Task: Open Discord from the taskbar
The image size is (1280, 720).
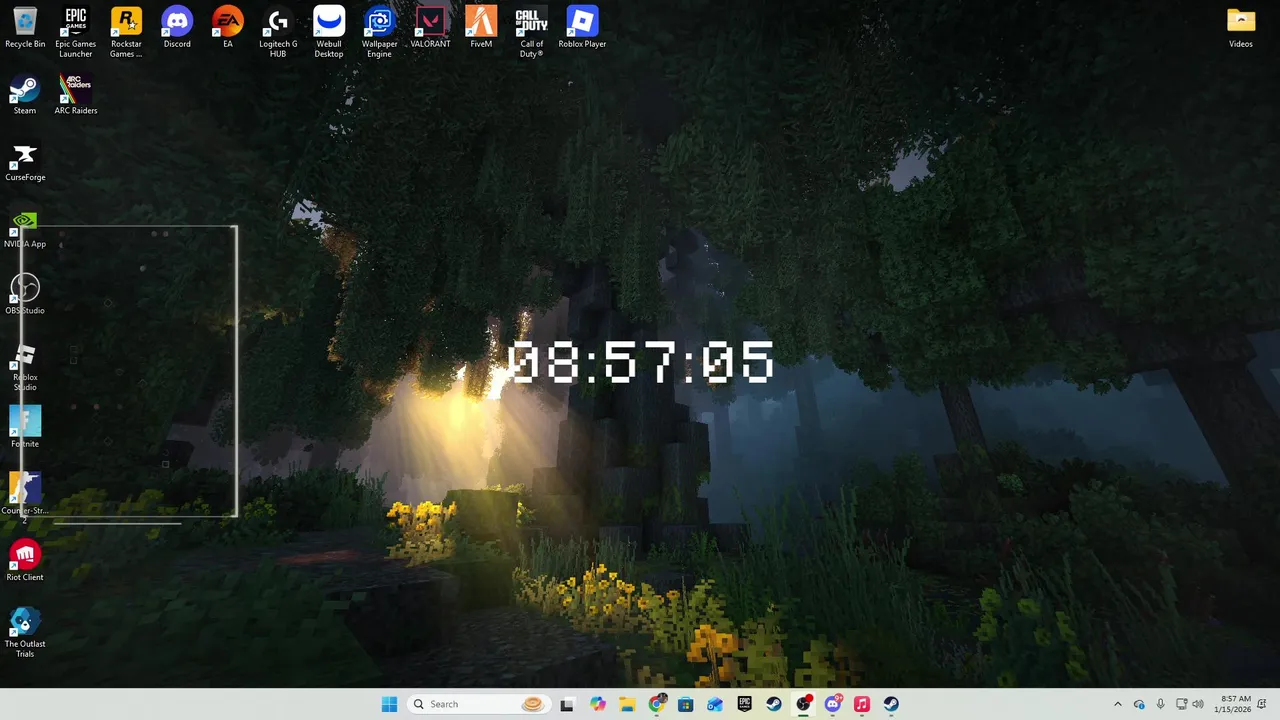Action: pos(832,704)
